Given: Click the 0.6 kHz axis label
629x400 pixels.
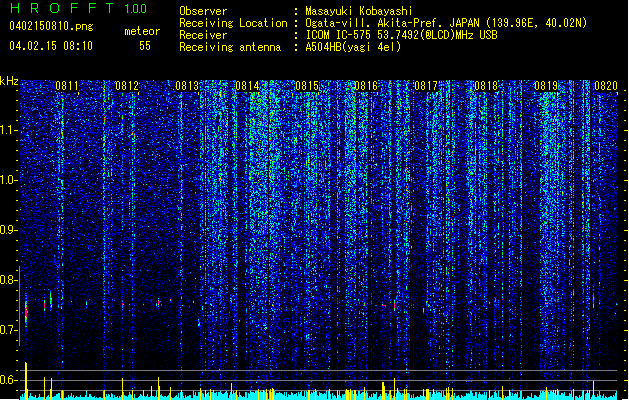Looking at the screenshot, I should [x=9, y=380].
